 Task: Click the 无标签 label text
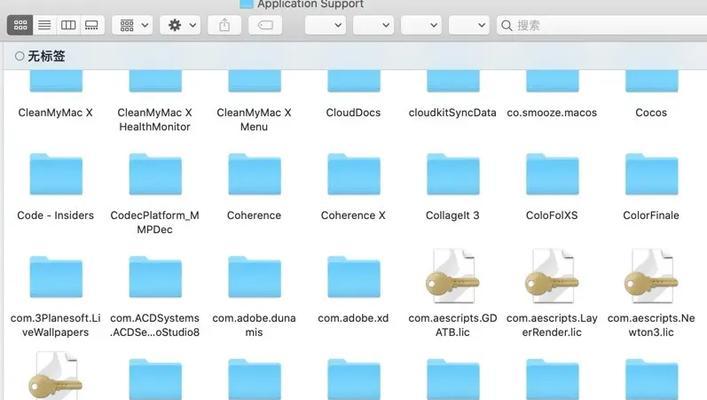pos(46,56)
